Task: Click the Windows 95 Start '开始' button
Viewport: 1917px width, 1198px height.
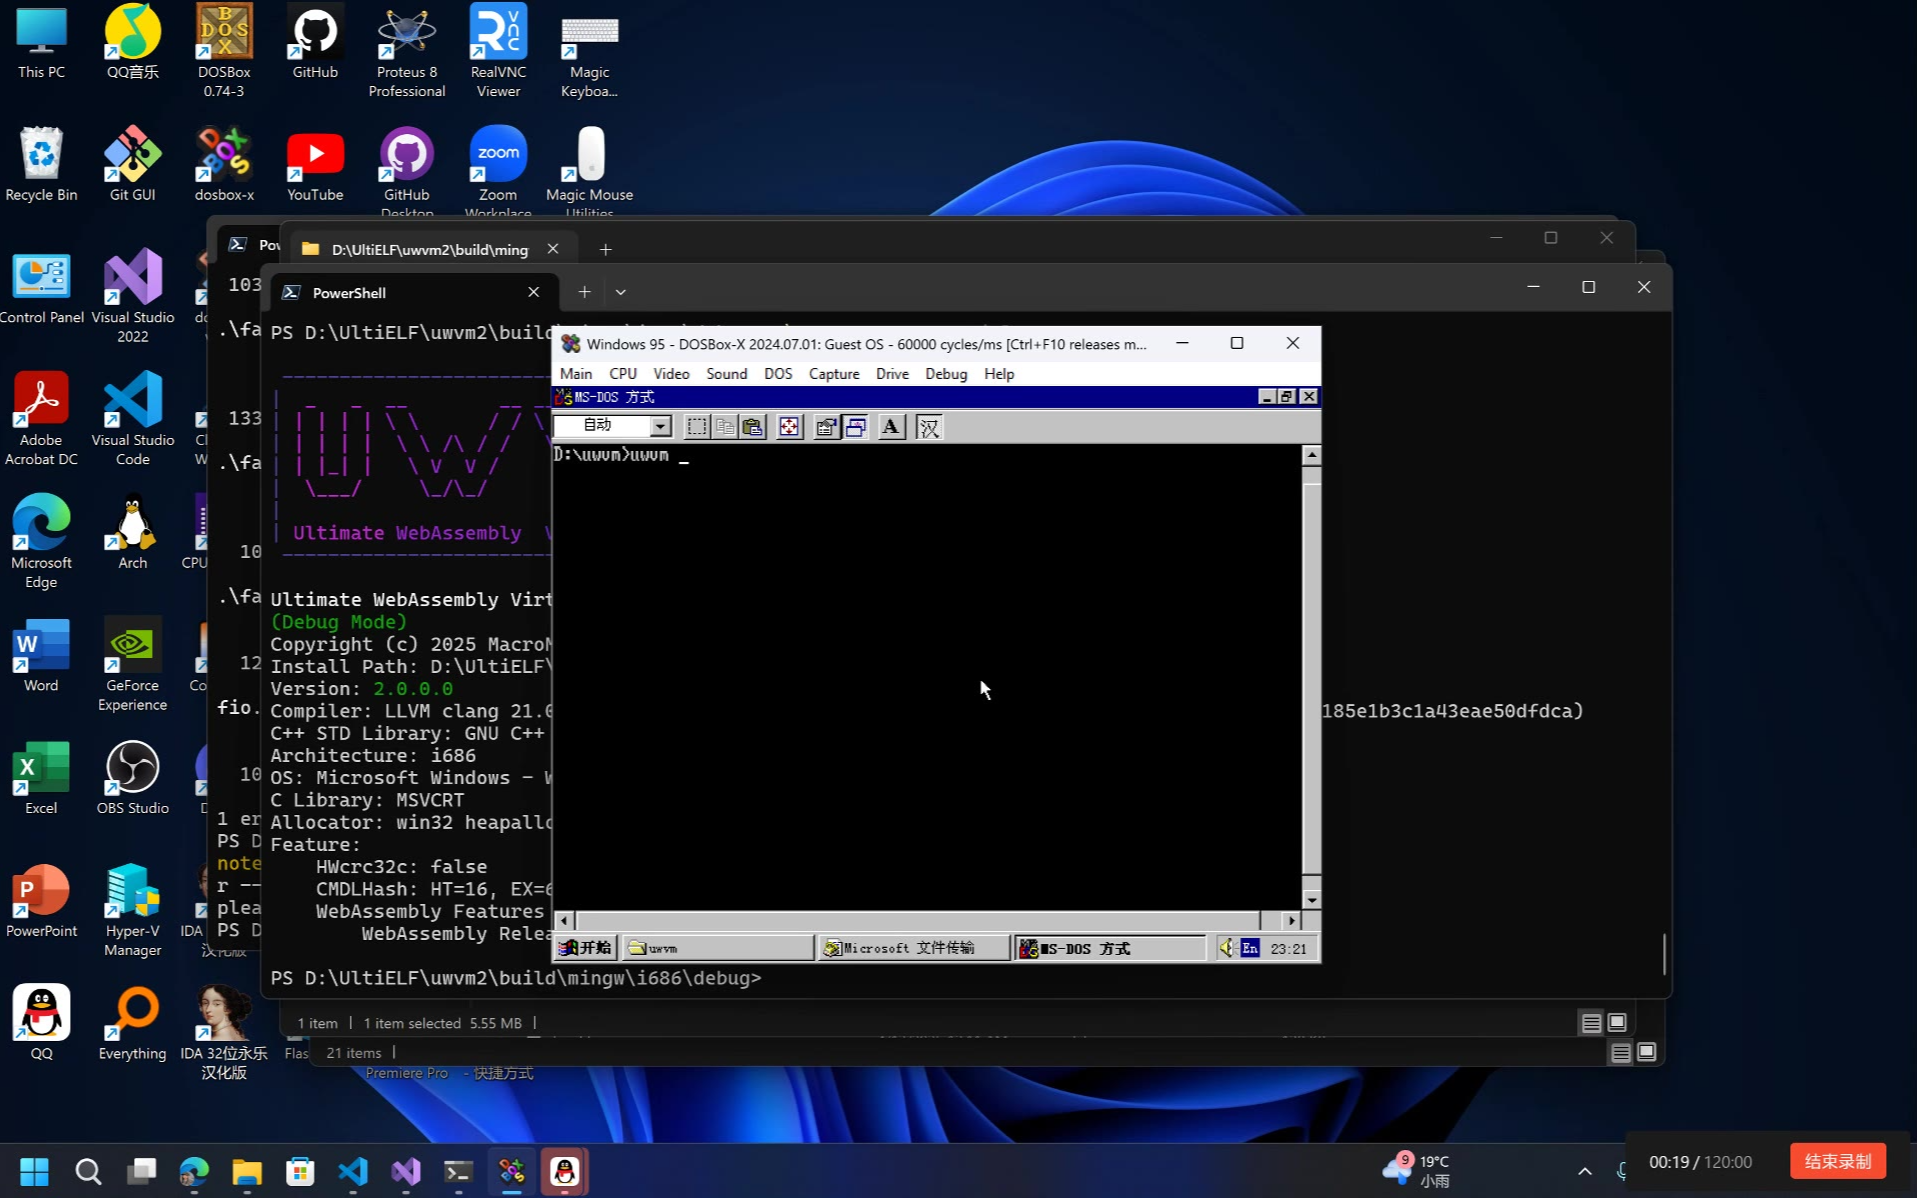Action: click(586, 948)
